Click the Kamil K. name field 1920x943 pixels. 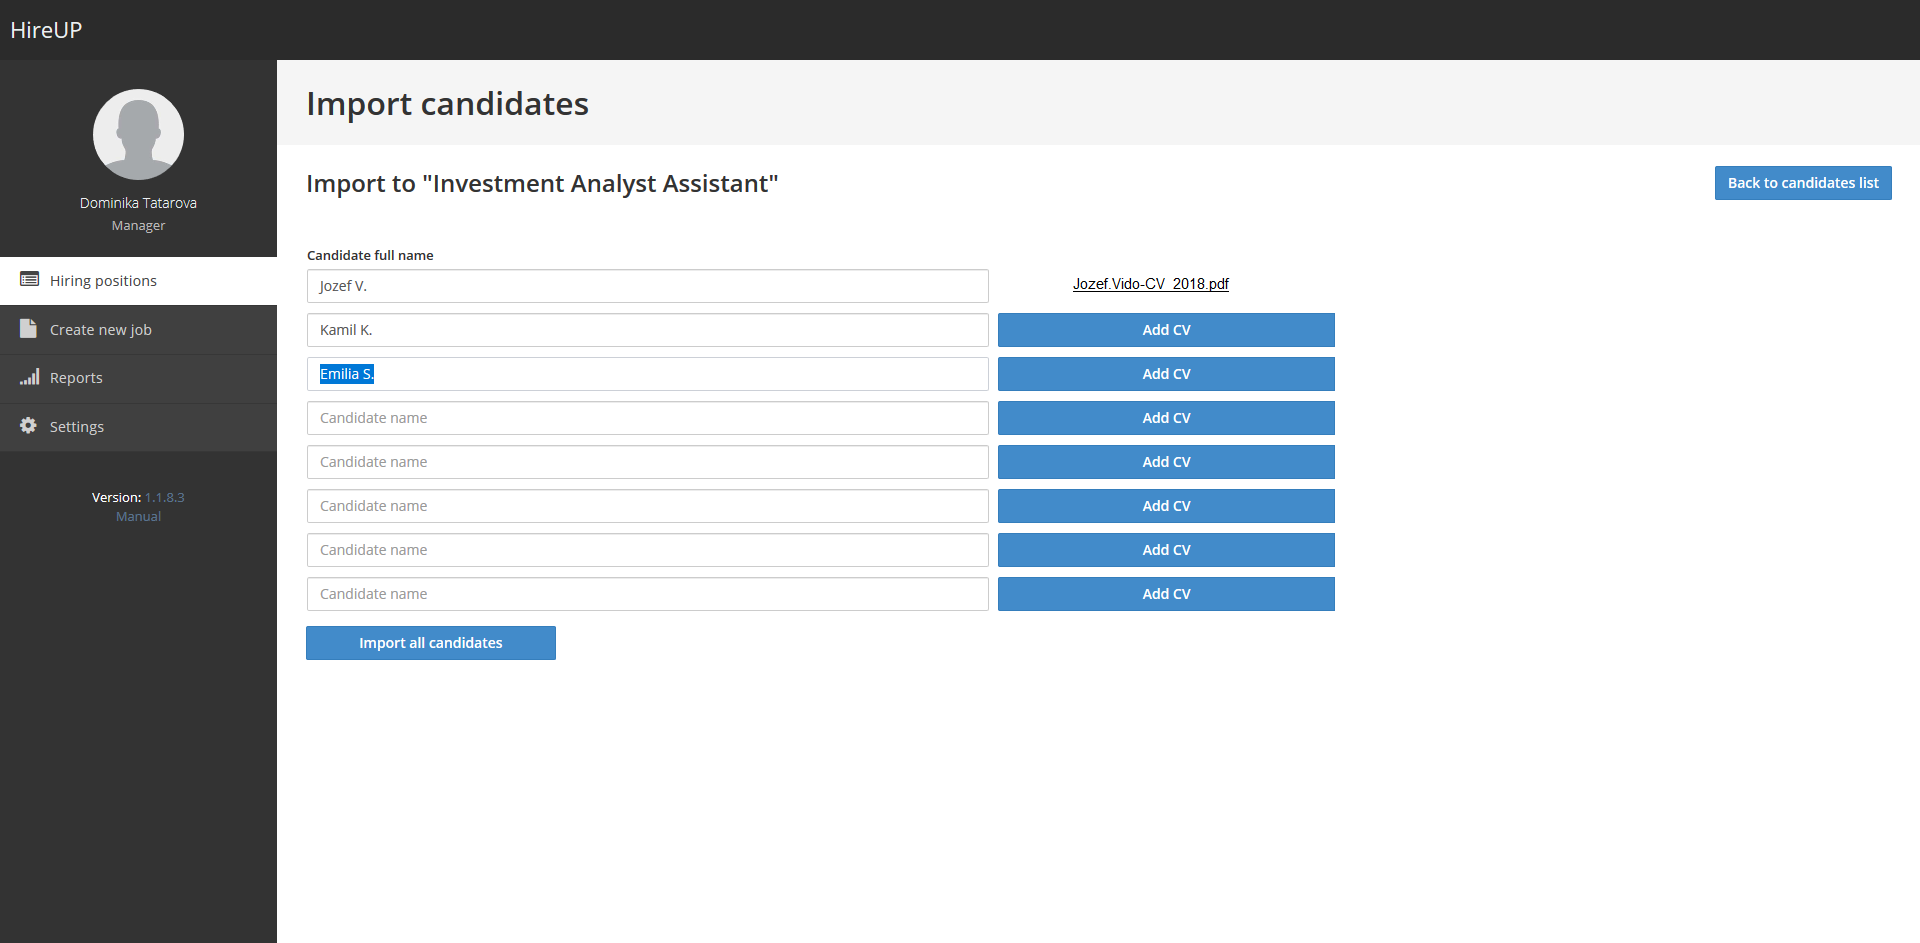click(647, 330)
